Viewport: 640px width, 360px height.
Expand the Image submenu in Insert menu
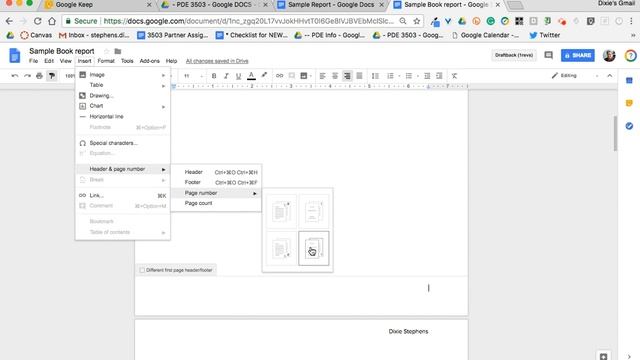[x=123, y=75]
